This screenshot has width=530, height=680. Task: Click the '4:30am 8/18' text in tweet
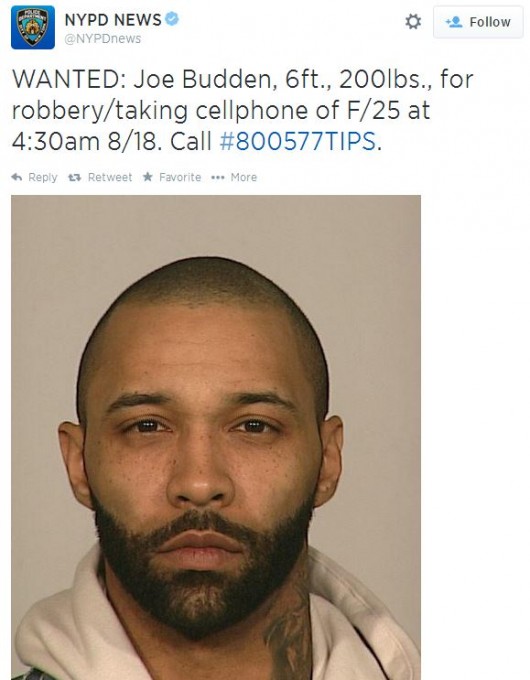[87, 141]
